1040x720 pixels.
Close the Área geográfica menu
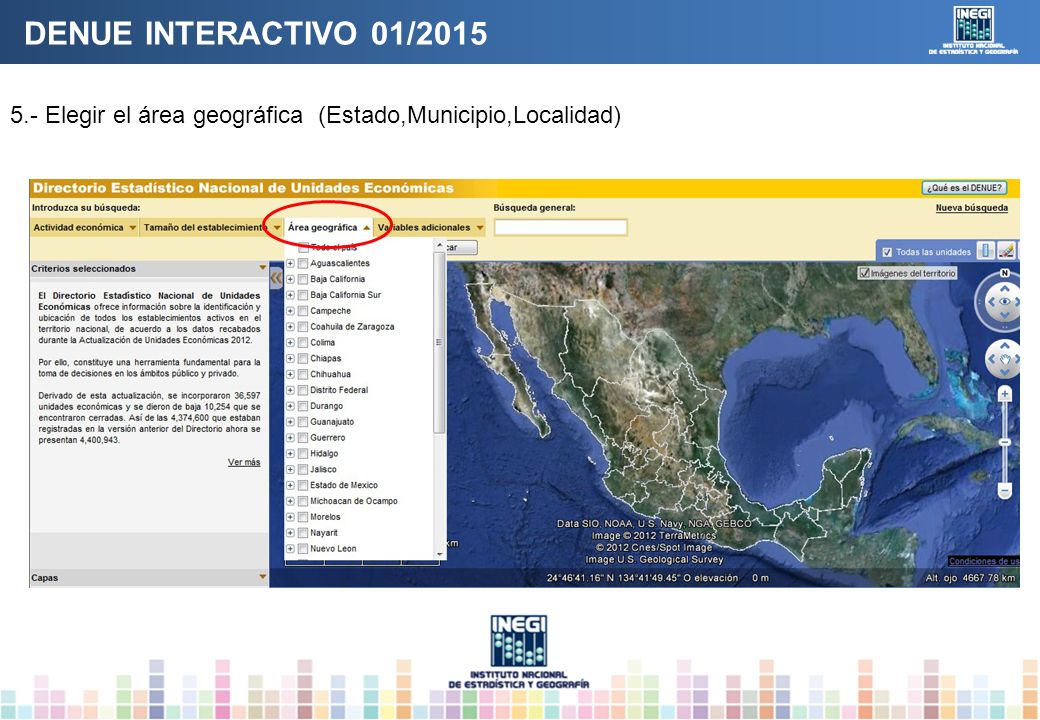point(328,227)
